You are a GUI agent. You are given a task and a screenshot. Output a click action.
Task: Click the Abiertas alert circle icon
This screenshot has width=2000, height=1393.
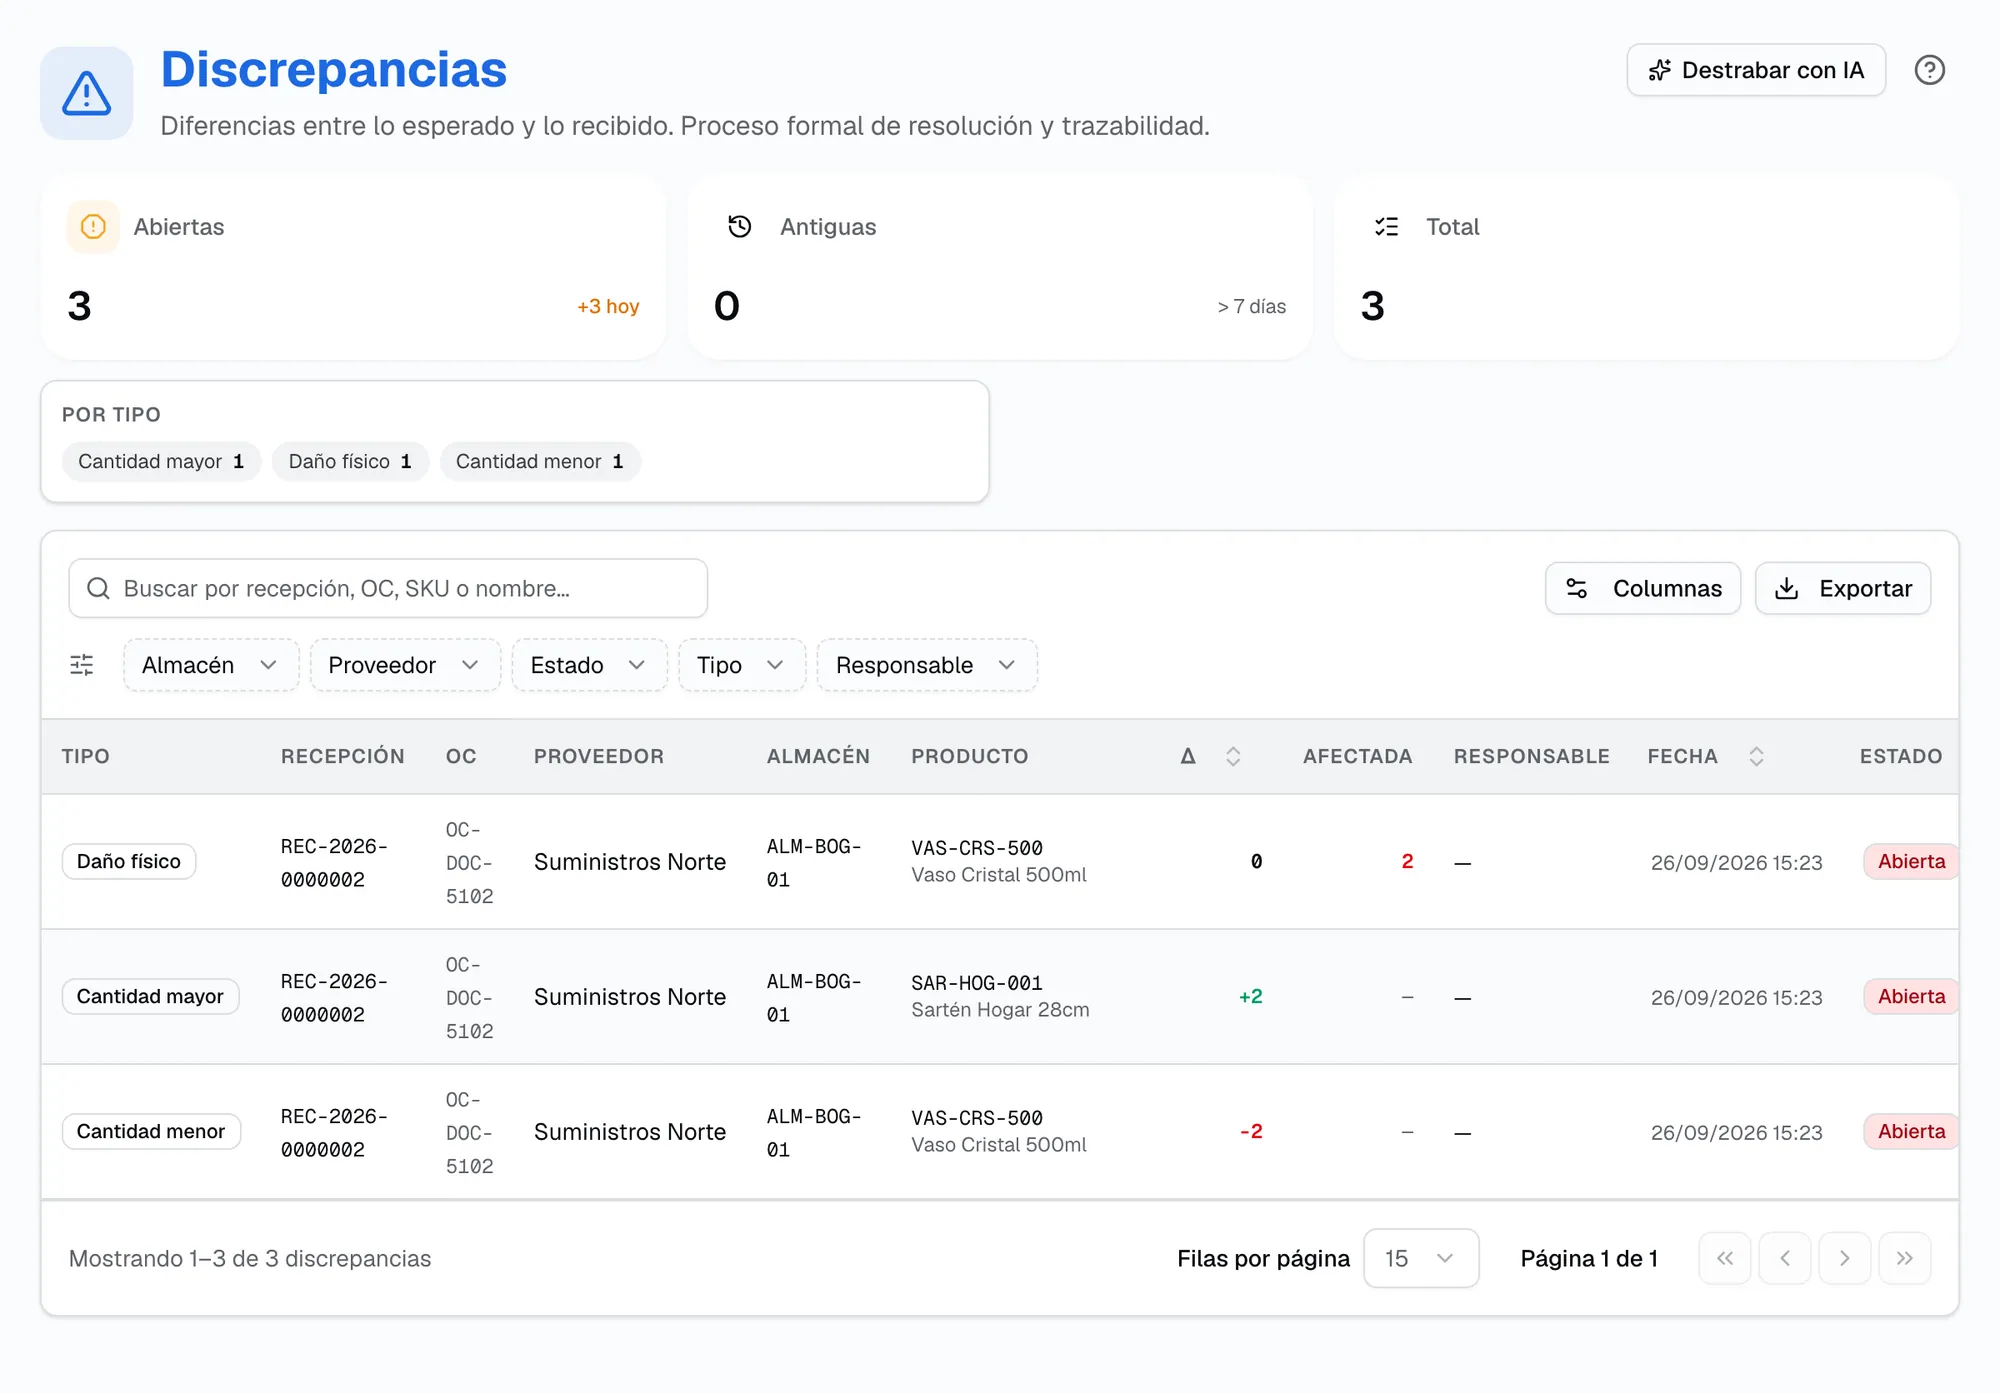(x=93, y=227)
